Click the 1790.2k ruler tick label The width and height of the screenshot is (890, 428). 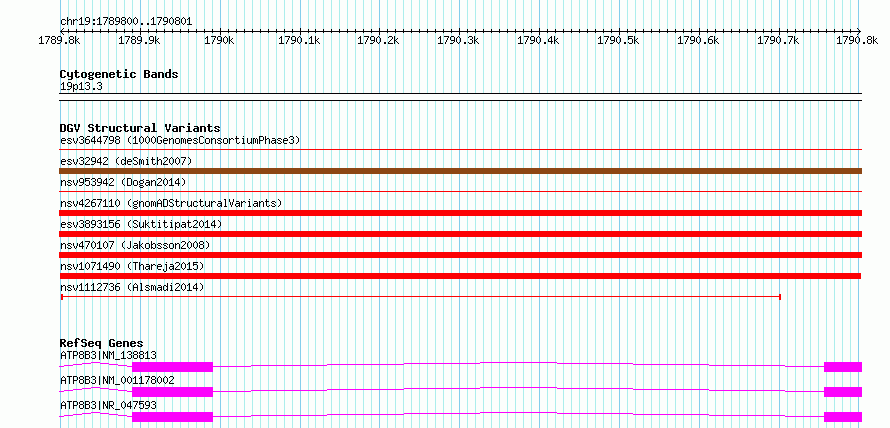tap(379, 40)
